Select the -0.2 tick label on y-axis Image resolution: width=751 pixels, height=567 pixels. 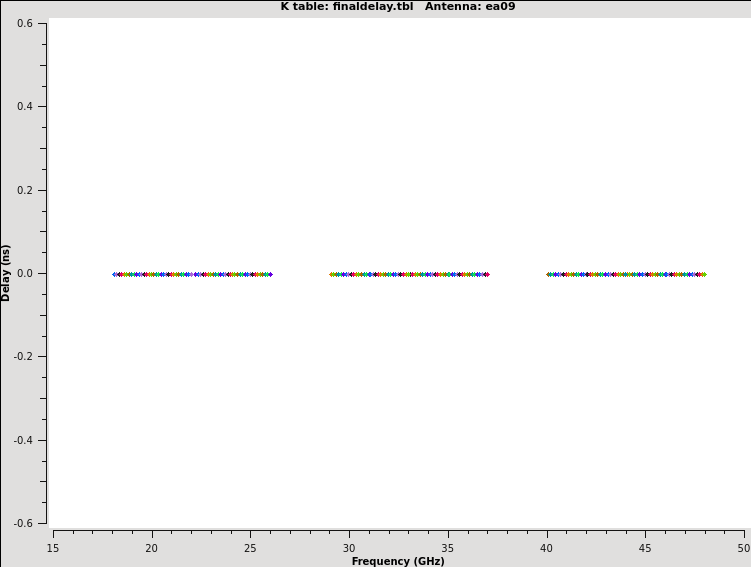pyautogui.click(x=22, y=357)
